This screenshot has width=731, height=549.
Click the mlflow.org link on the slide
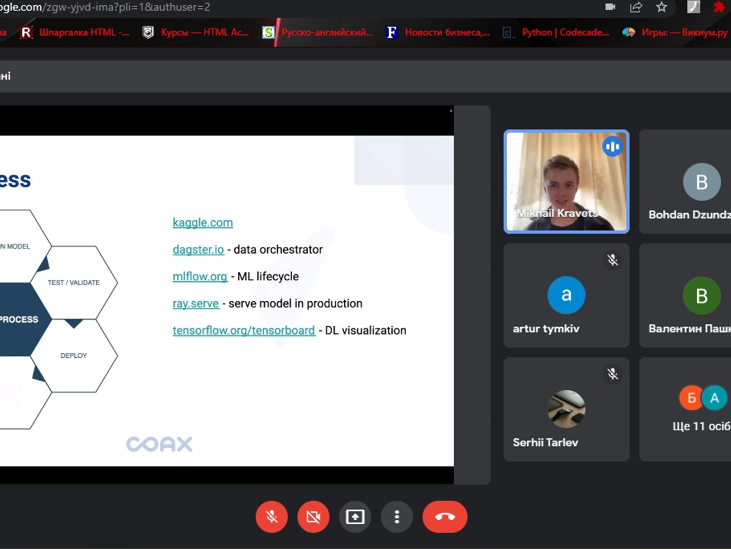coord(200,276)
